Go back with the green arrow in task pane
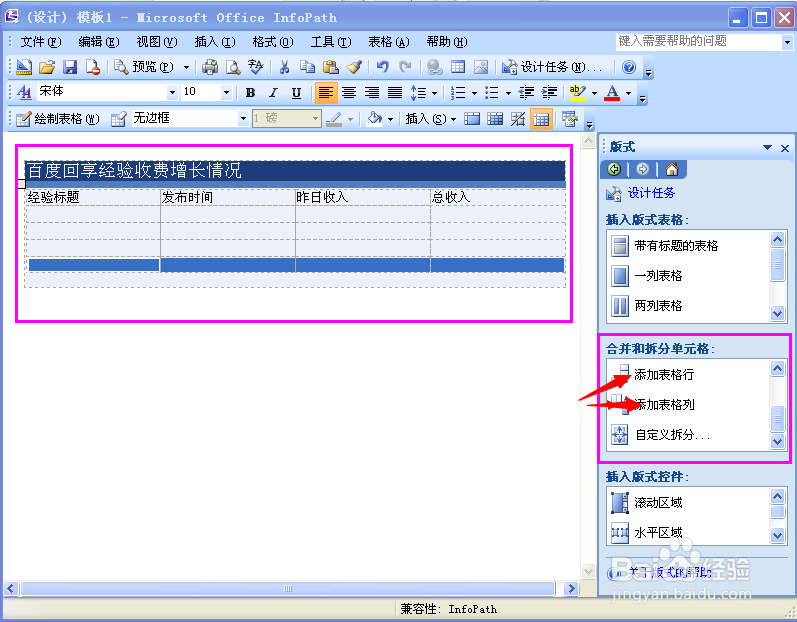 click(614, 169)
